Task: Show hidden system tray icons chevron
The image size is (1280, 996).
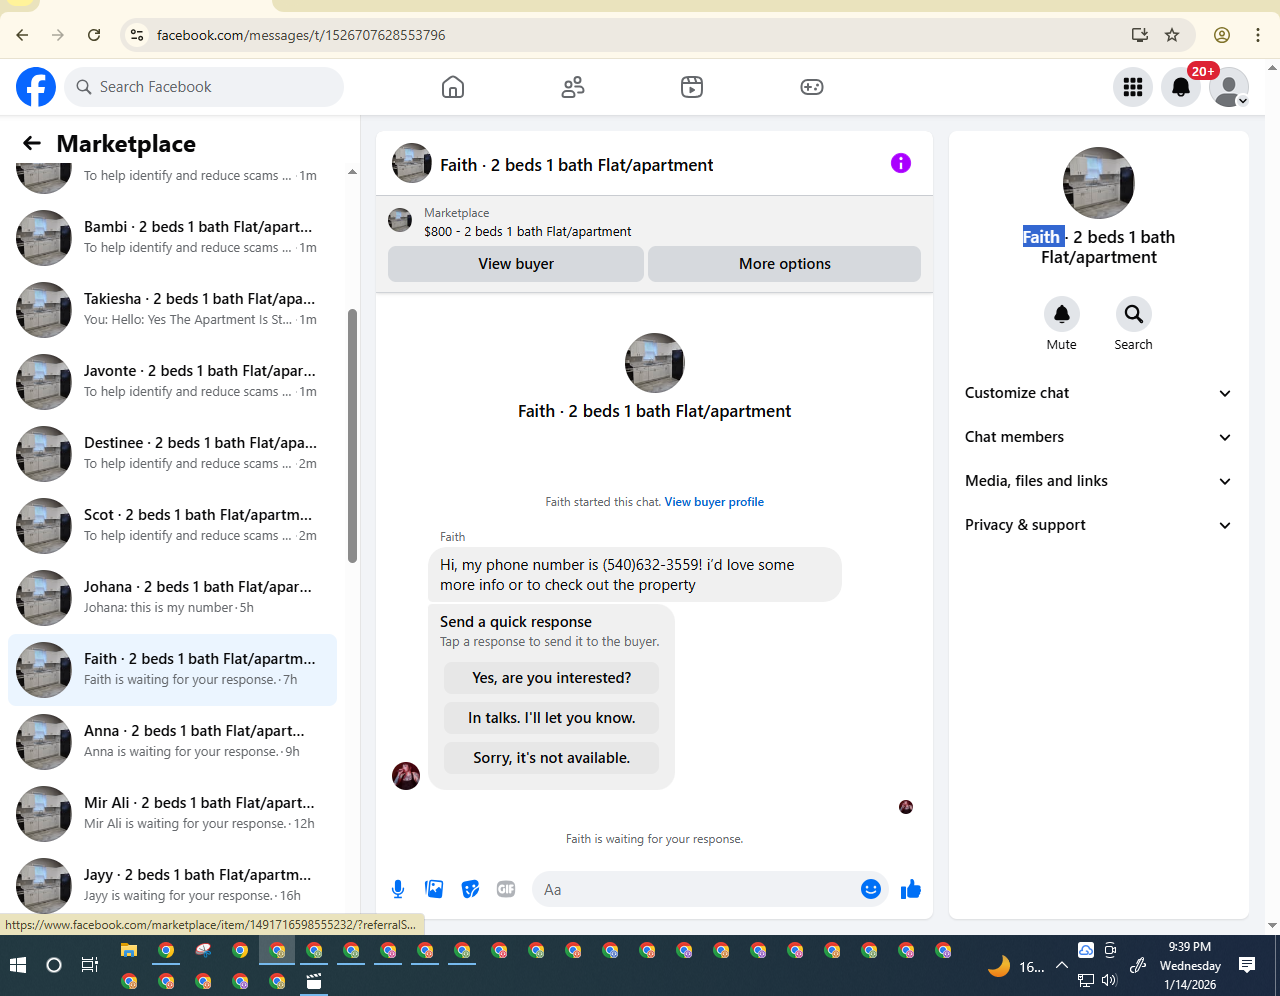Action: coord(1061,966)
